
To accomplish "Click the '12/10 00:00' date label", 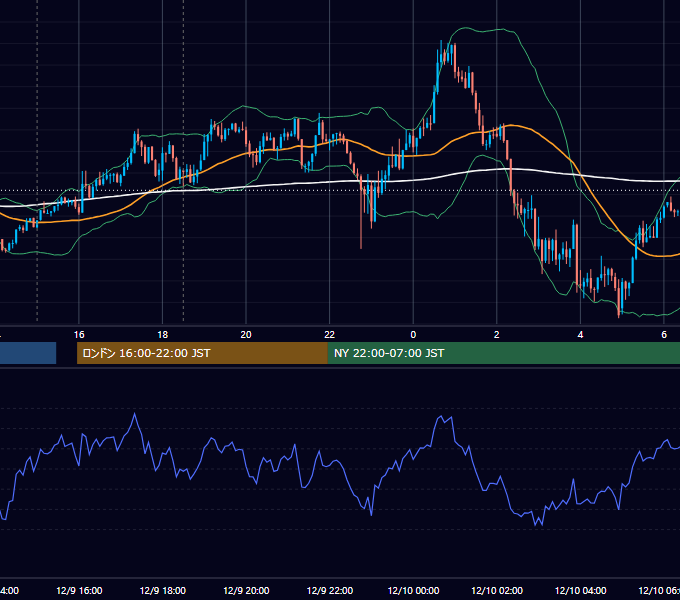I will pos(413,590).
